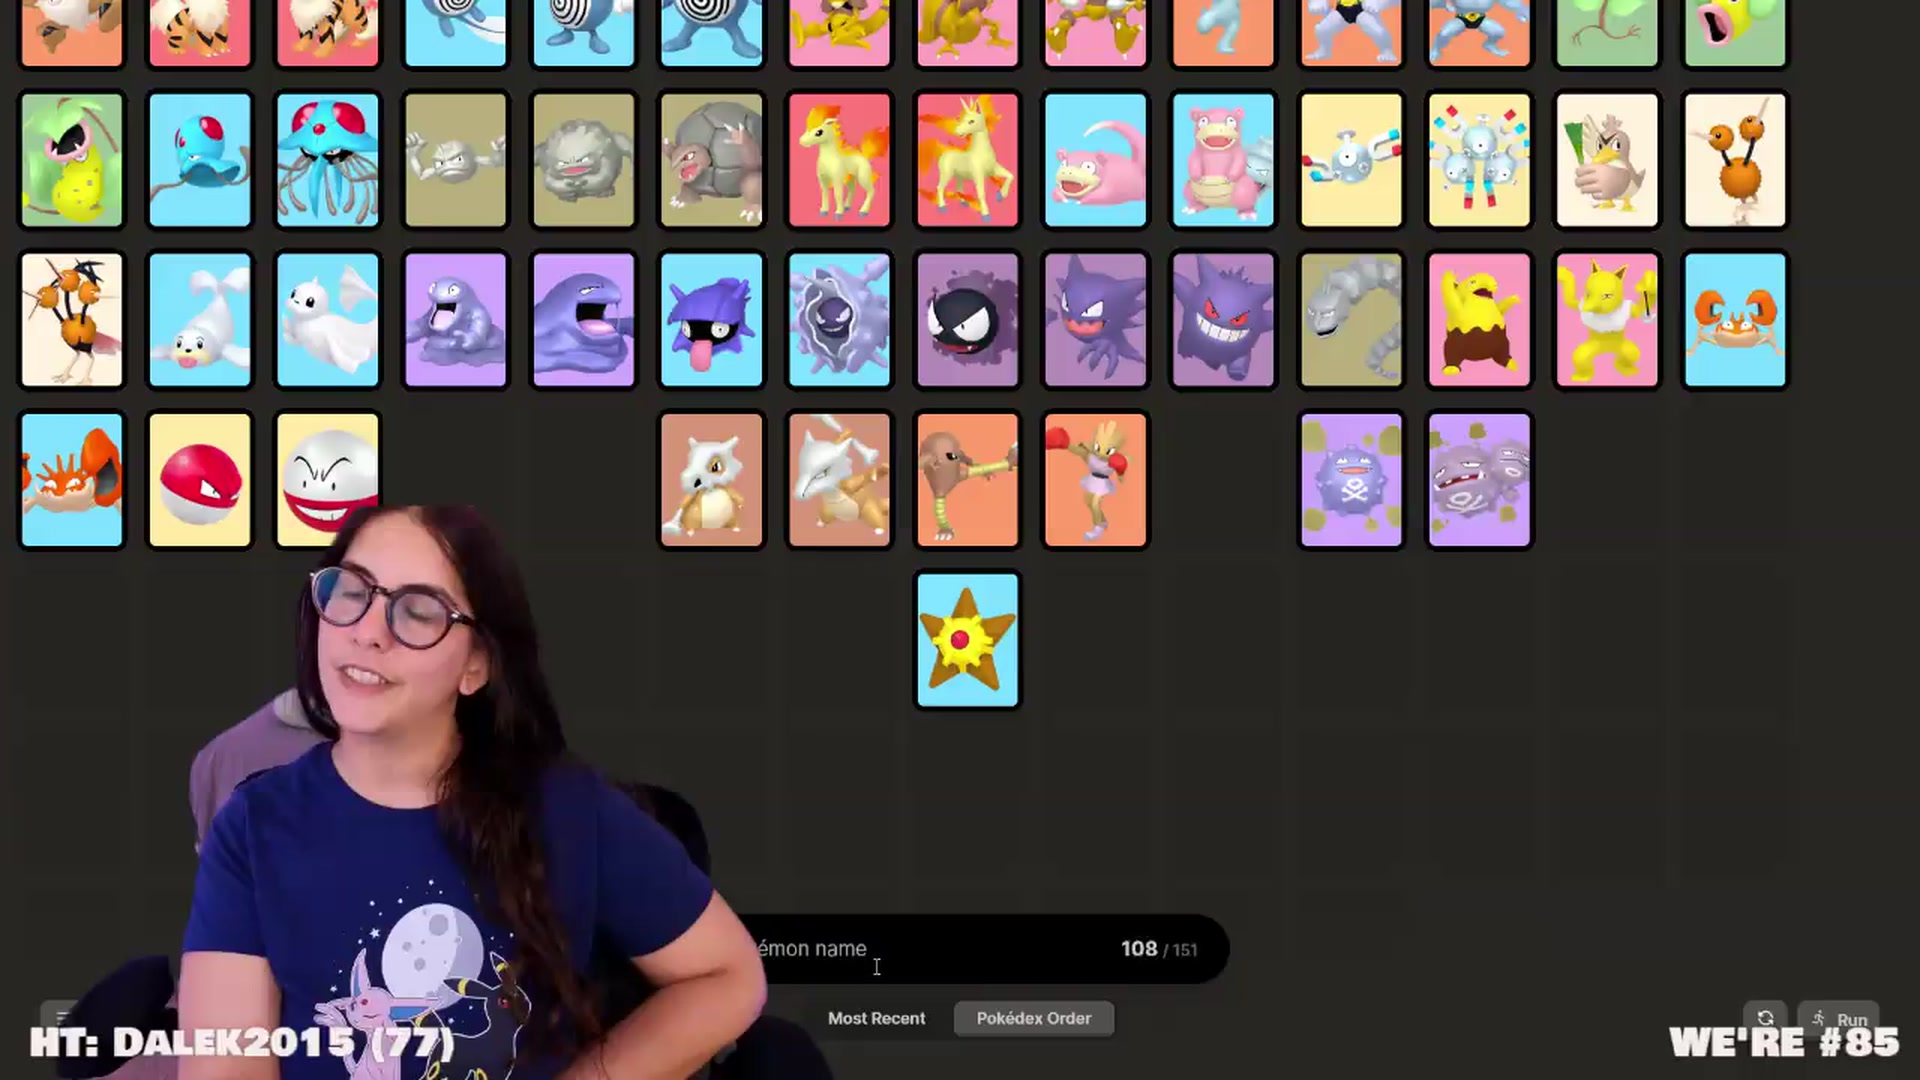Select the Marowak card
Viewport: 1920px width, 1080px height.
click(840, 480)
